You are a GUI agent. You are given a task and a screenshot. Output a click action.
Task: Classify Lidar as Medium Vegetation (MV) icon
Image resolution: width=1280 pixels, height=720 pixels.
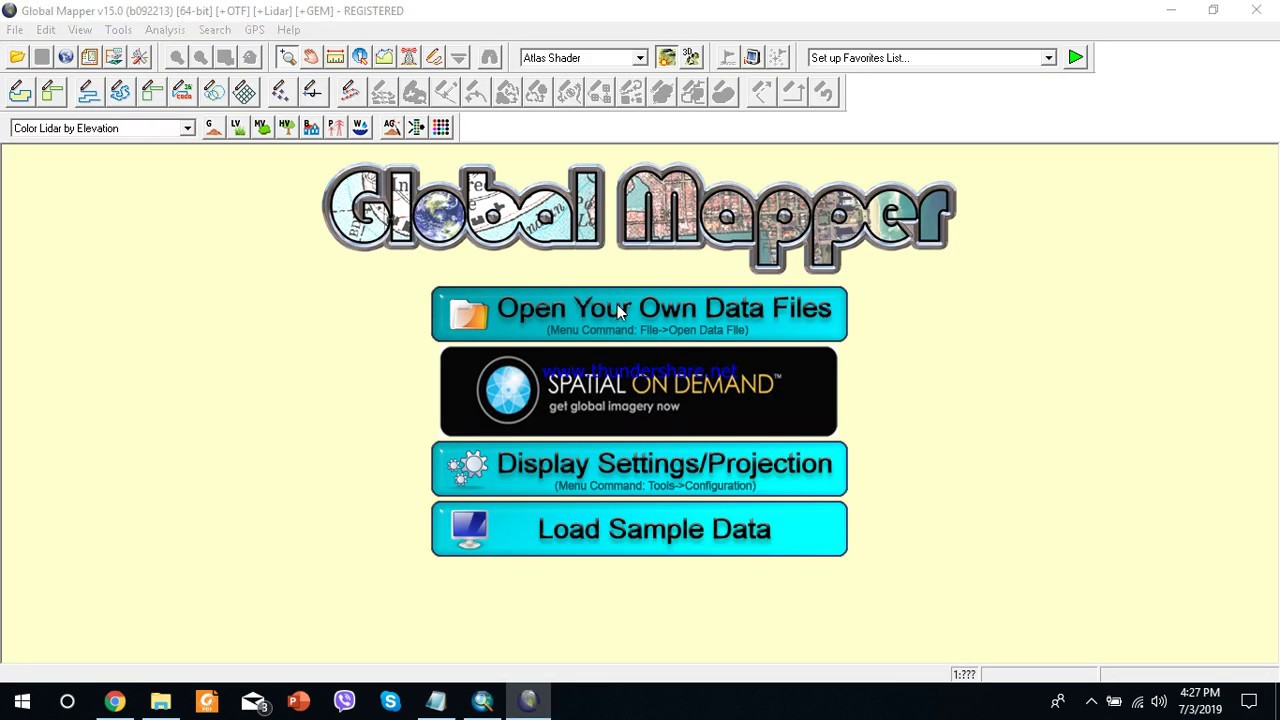(262, 127)
